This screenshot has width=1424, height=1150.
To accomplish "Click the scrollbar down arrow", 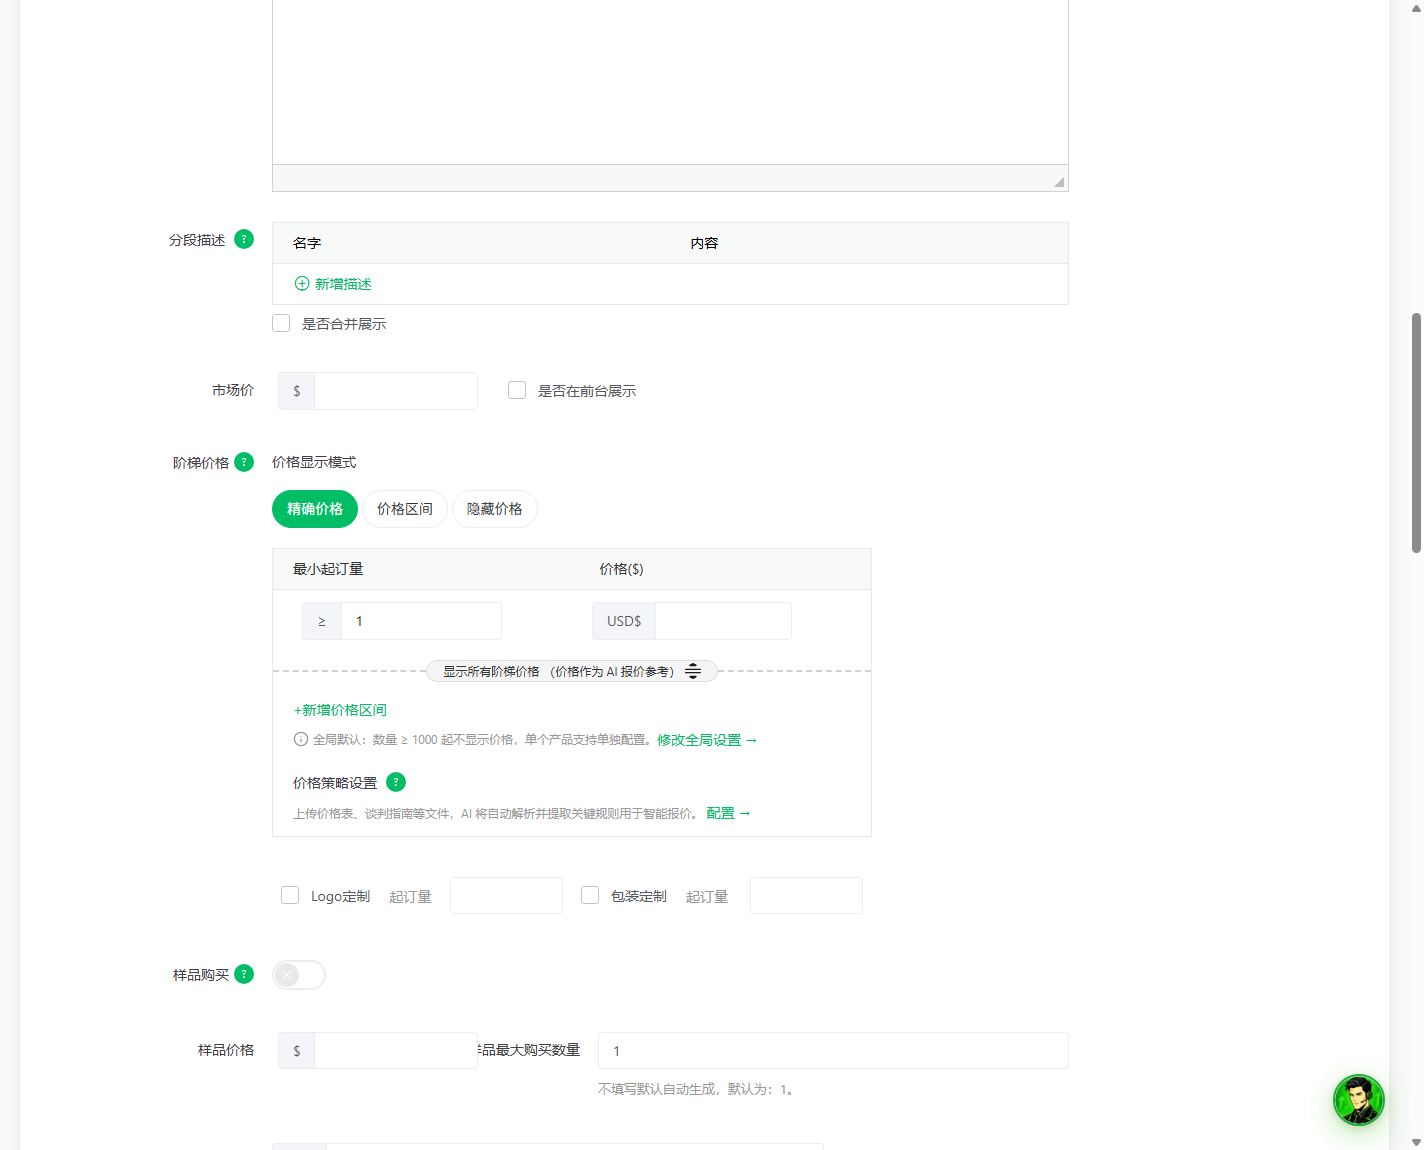I will point(1416,1142).
